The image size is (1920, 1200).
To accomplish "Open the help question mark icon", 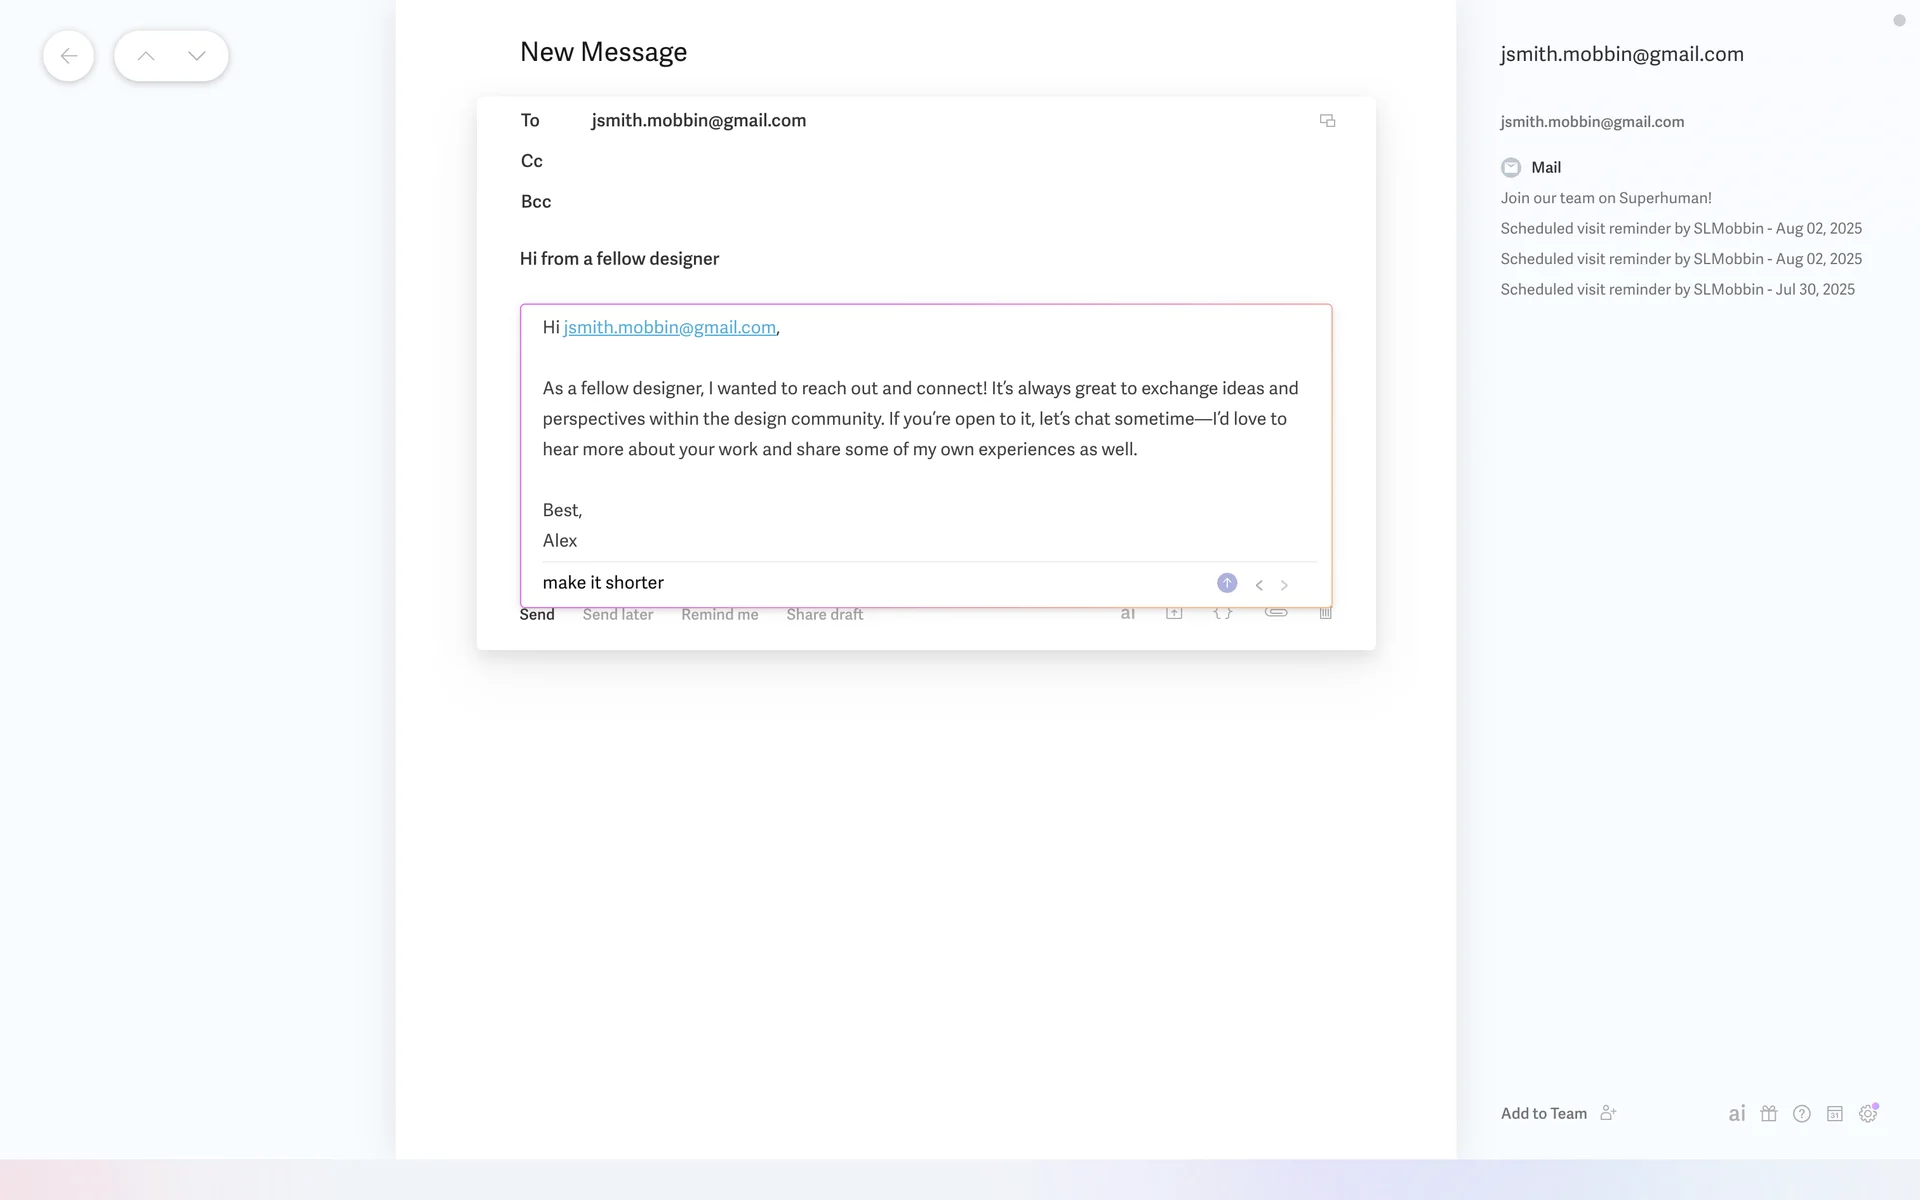I will (x=1802, y=1114).
